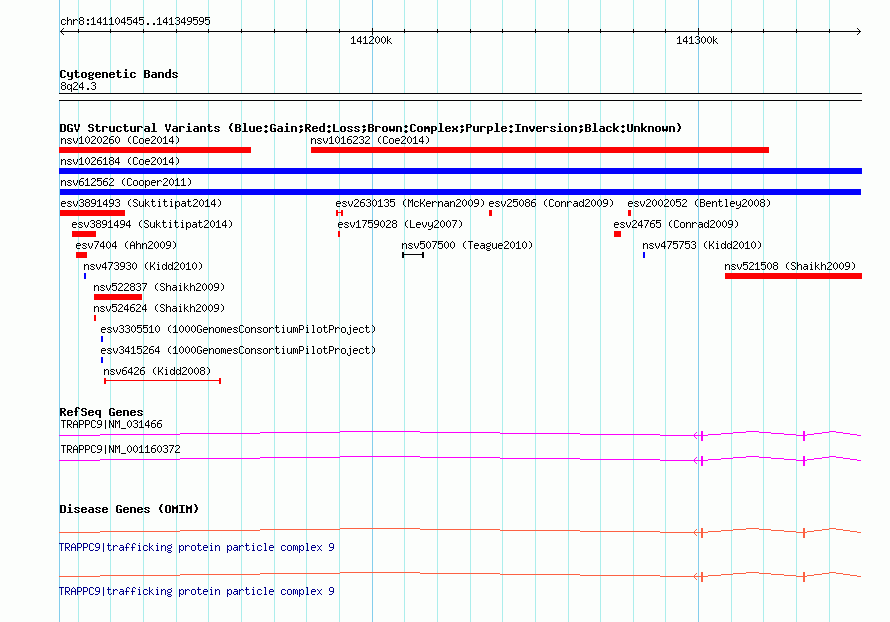Open esv1759028 (Levy2007) variant
Viewport: 890px width, 622px height.
[x=400, y=224]
